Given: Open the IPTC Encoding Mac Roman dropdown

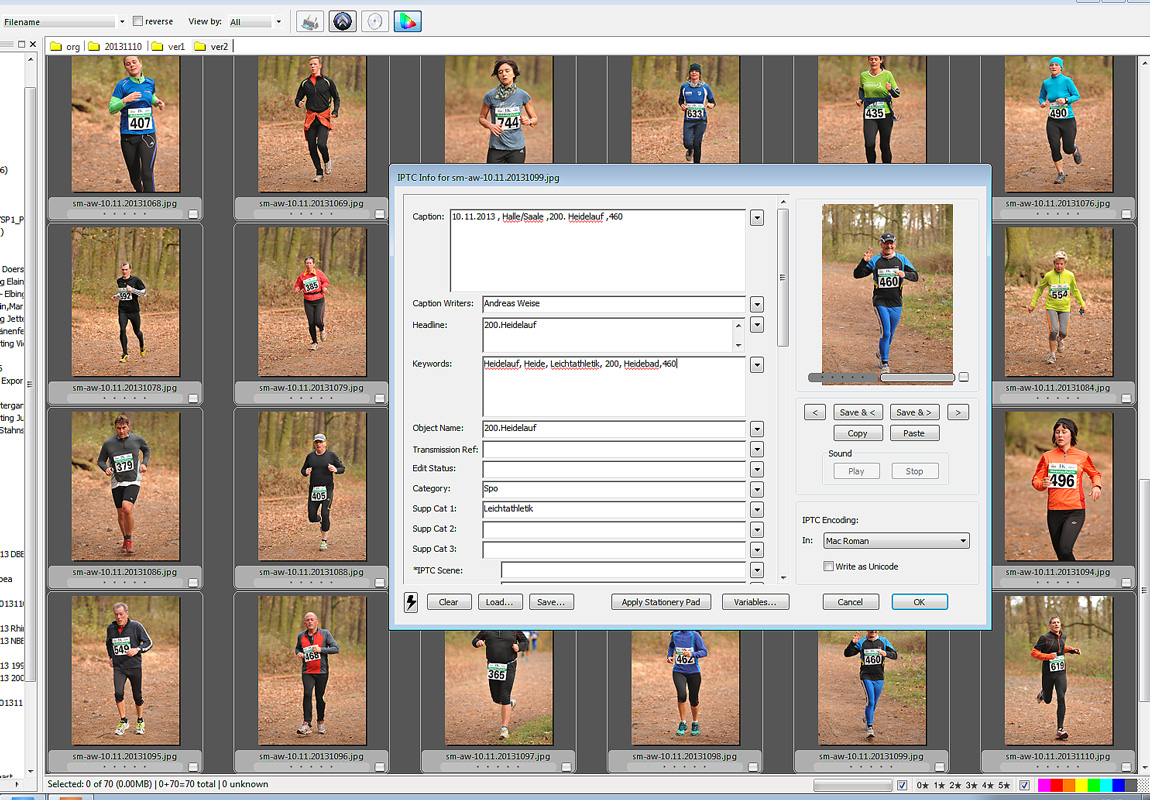Looking at the screenshot, I should pyautogui.click(x=895, y=541).
